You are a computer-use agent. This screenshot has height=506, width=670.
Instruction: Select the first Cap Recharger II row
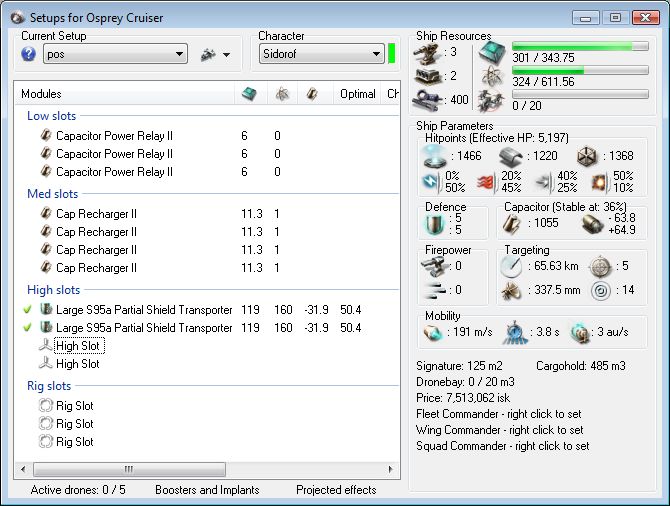coord(96,214)
